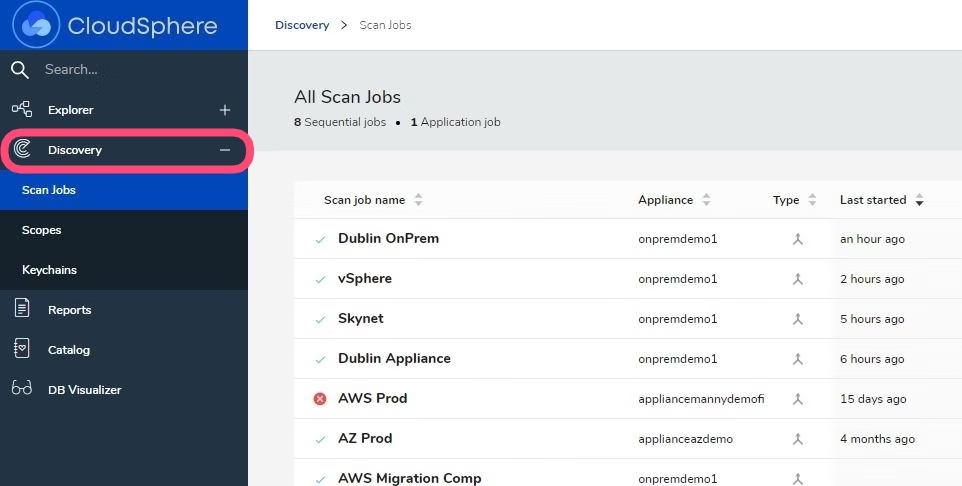The image size is (962, 486).
Task: Click the type icon in Dublin Appliance row
Action: tap(798, 359)
